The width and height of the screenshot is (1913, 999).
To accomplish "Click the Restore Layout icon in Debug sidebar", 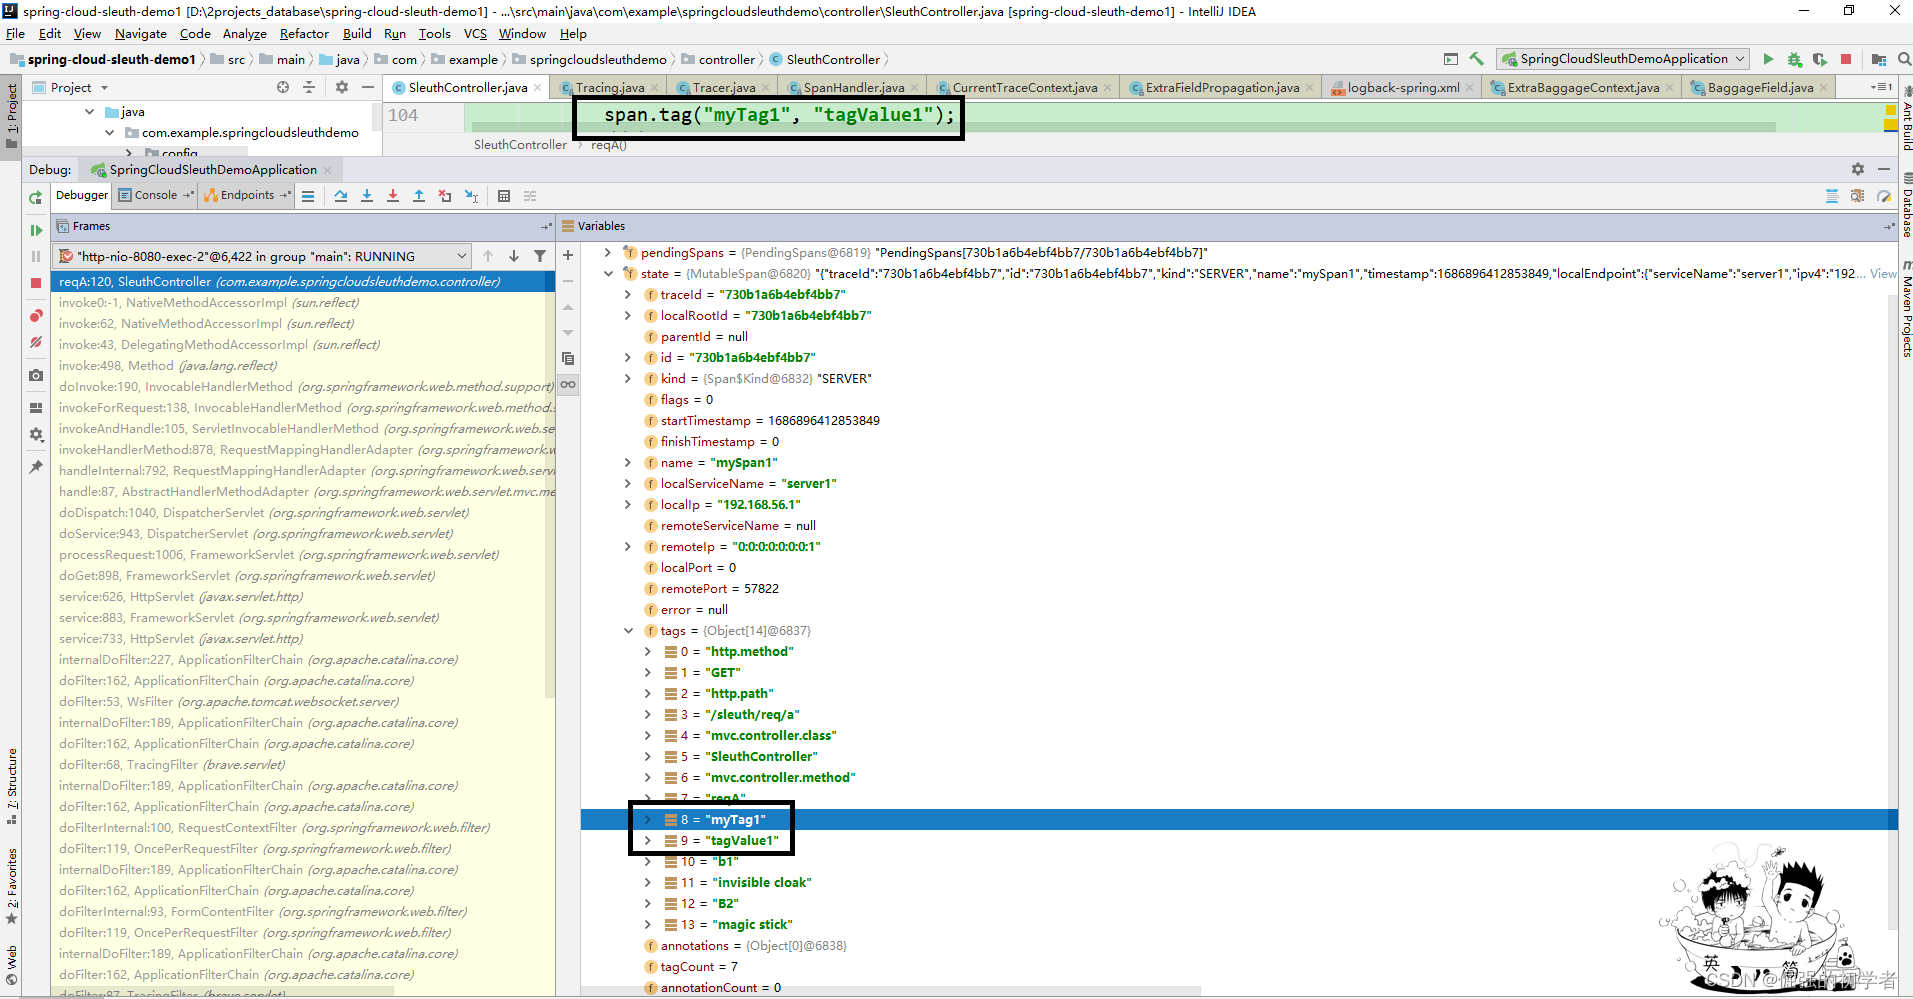I will pos(36,408).
